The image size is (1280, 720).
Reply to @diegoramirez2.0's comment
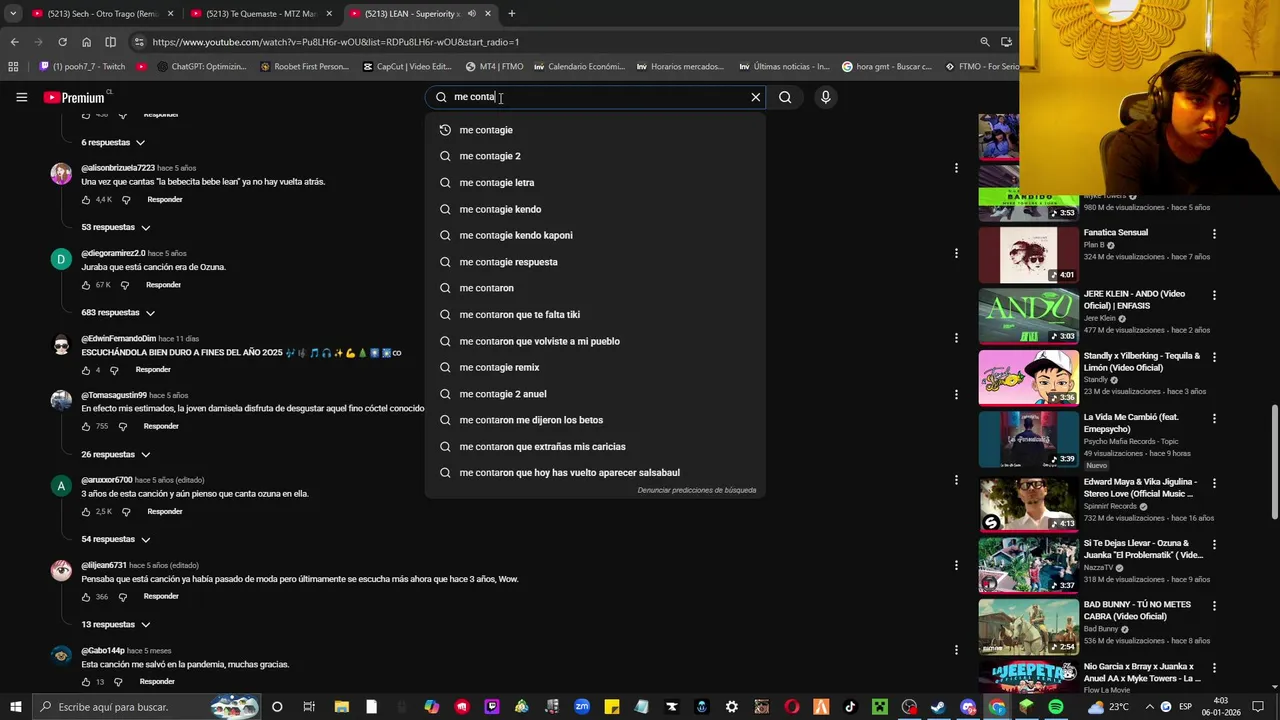[164, 285]
